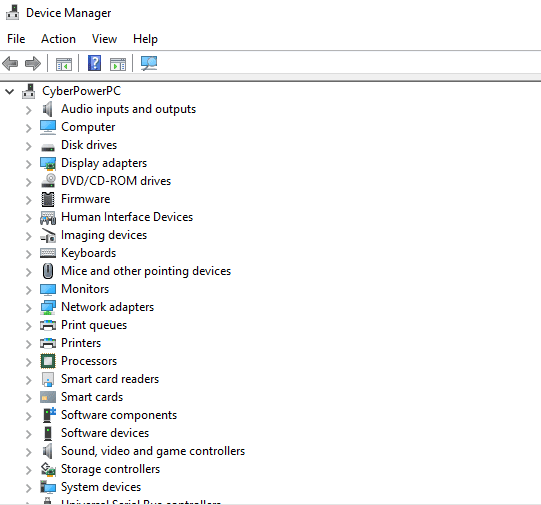Select Human Interface Devices label
Viewport: 541px width, 505px height.
tap(127, 217)
